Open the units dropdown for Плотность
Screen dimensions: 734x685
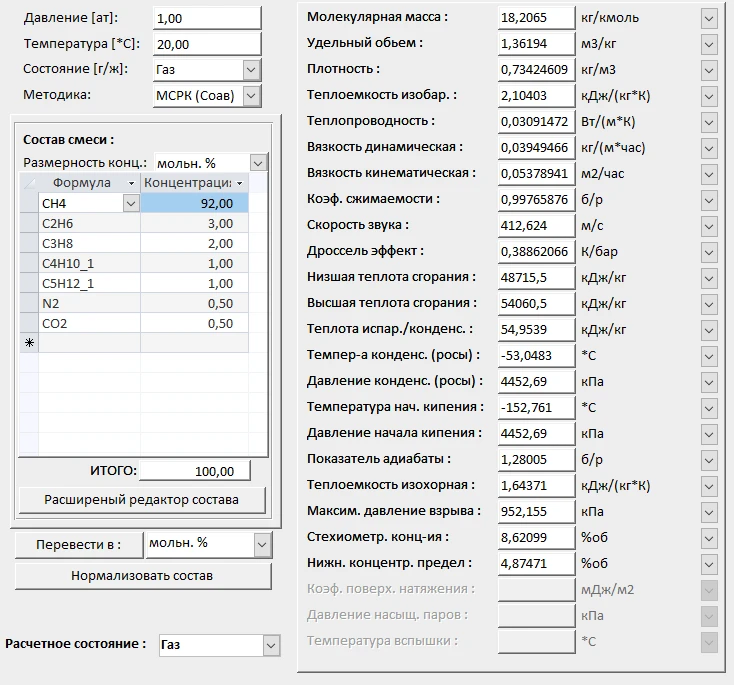pyautogui.click(x=709, y=70)
